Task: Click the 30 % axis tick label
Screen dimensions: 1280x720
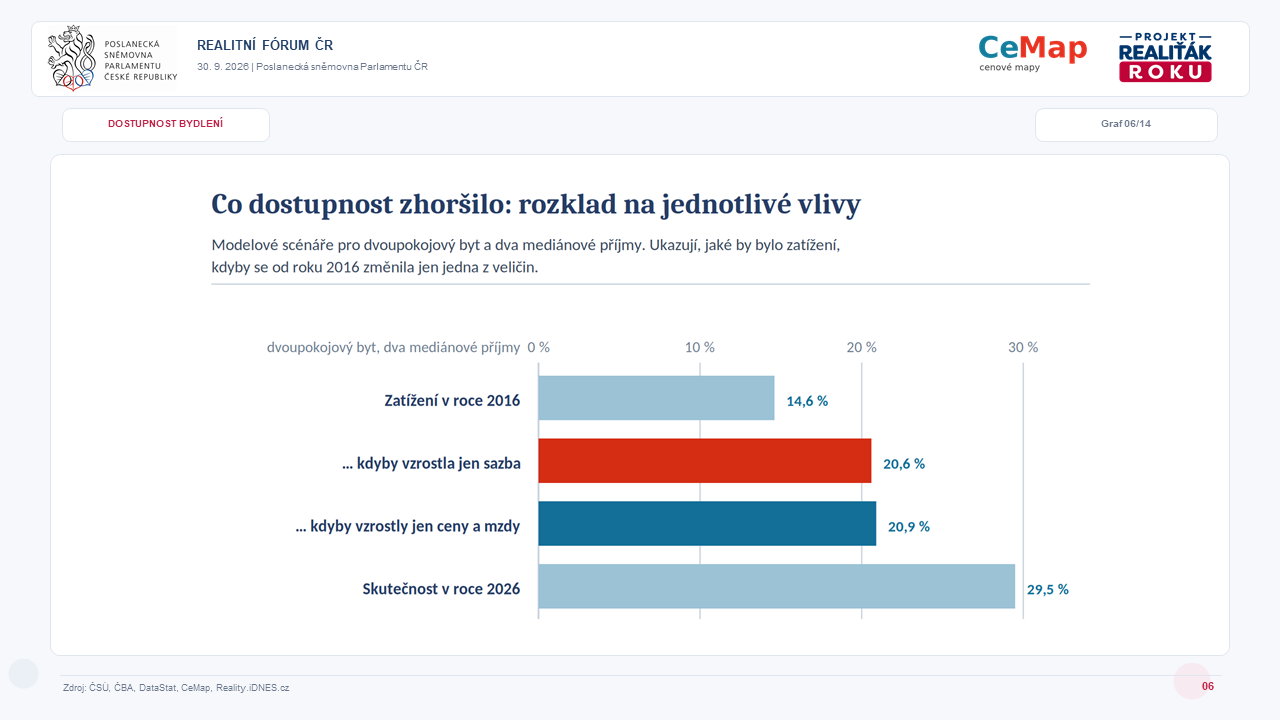Action: click(1023, 347)
